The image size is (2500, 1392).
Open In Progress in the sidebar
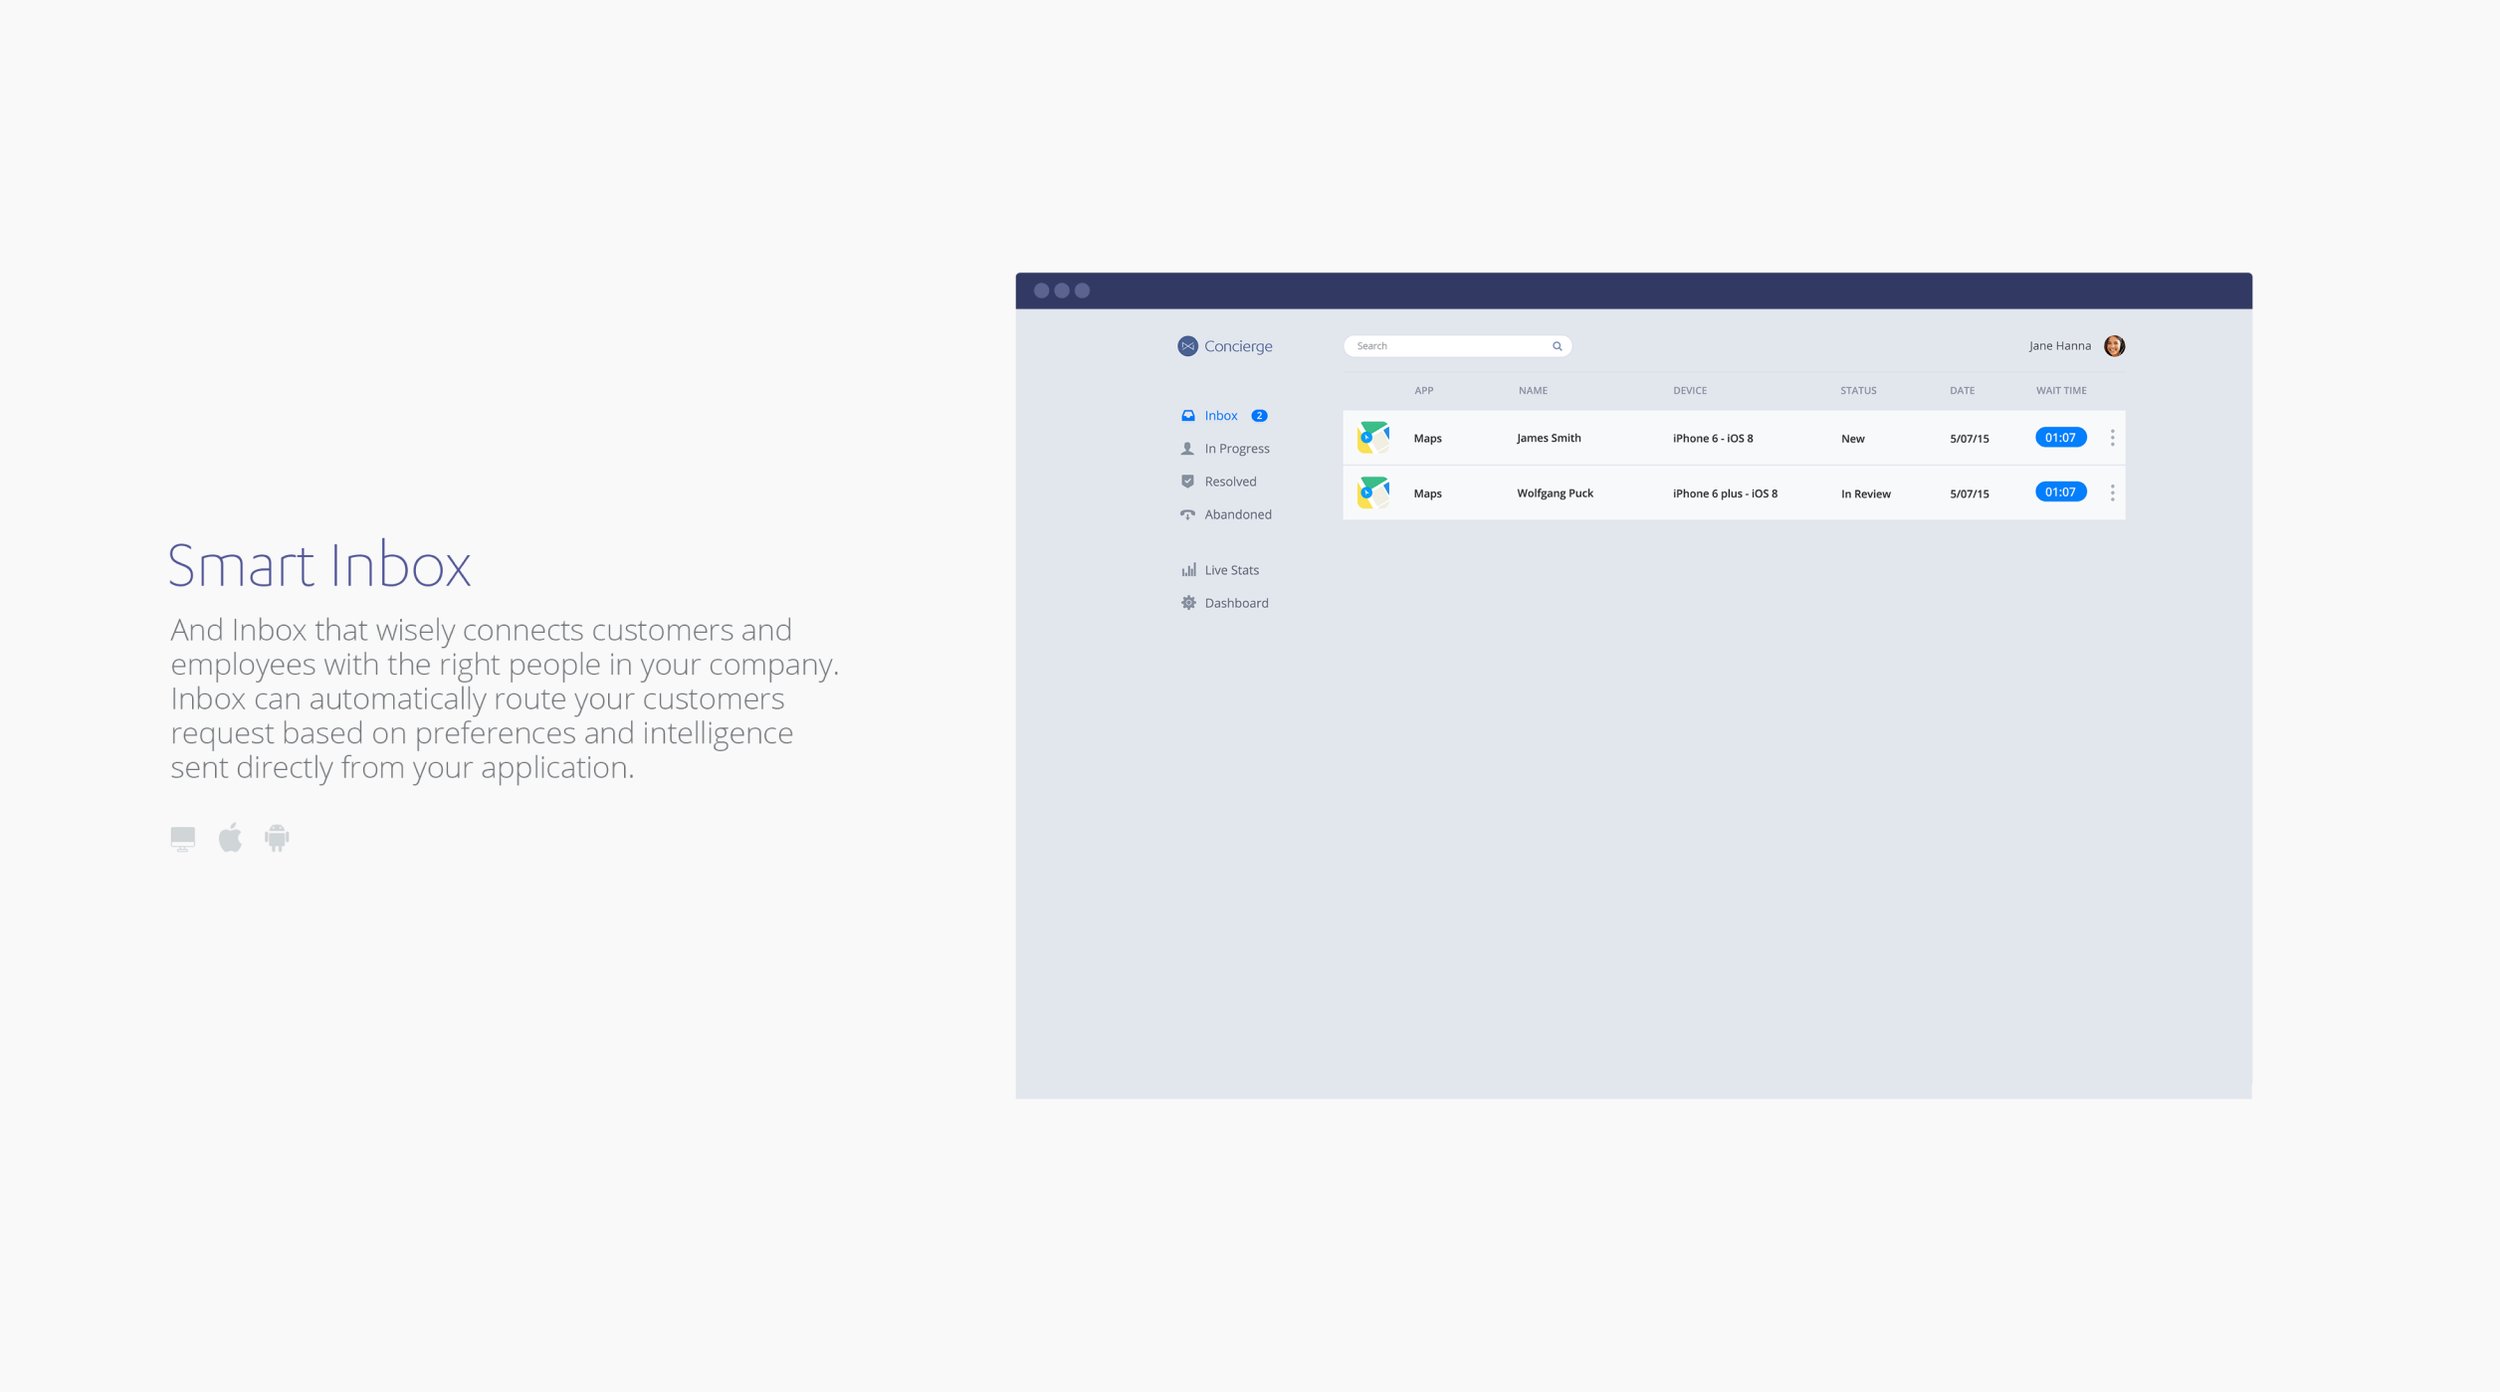1236,449
